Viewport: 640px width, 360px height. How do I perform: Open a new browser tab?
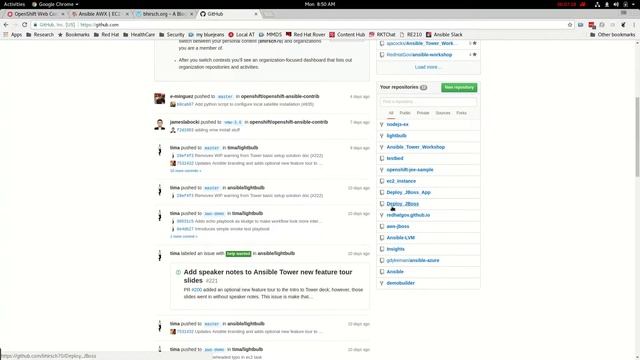coord(268,14)
